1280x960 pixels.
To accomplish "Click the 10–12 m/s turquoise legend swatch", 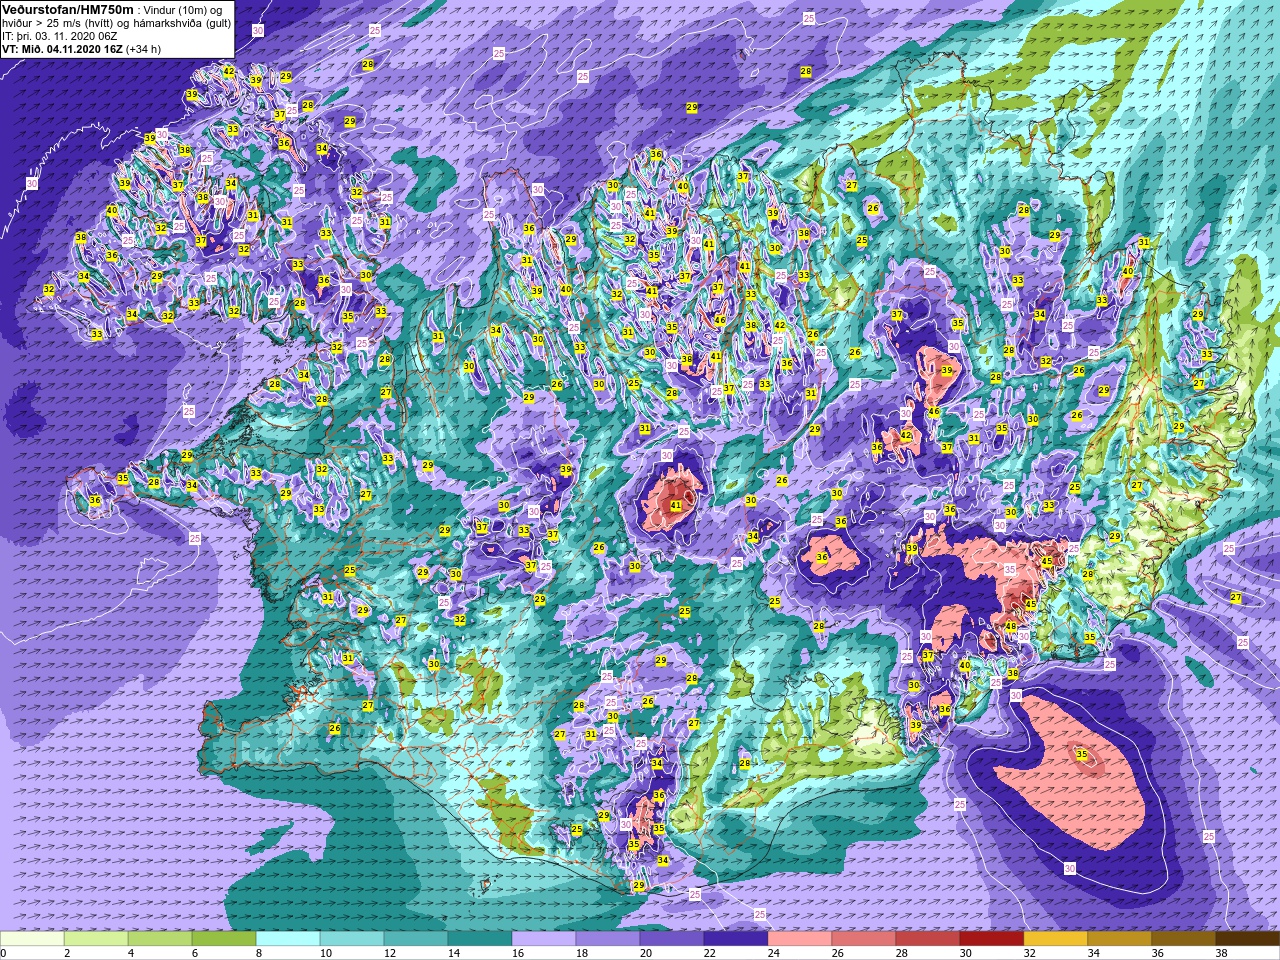I will point(352,940).
